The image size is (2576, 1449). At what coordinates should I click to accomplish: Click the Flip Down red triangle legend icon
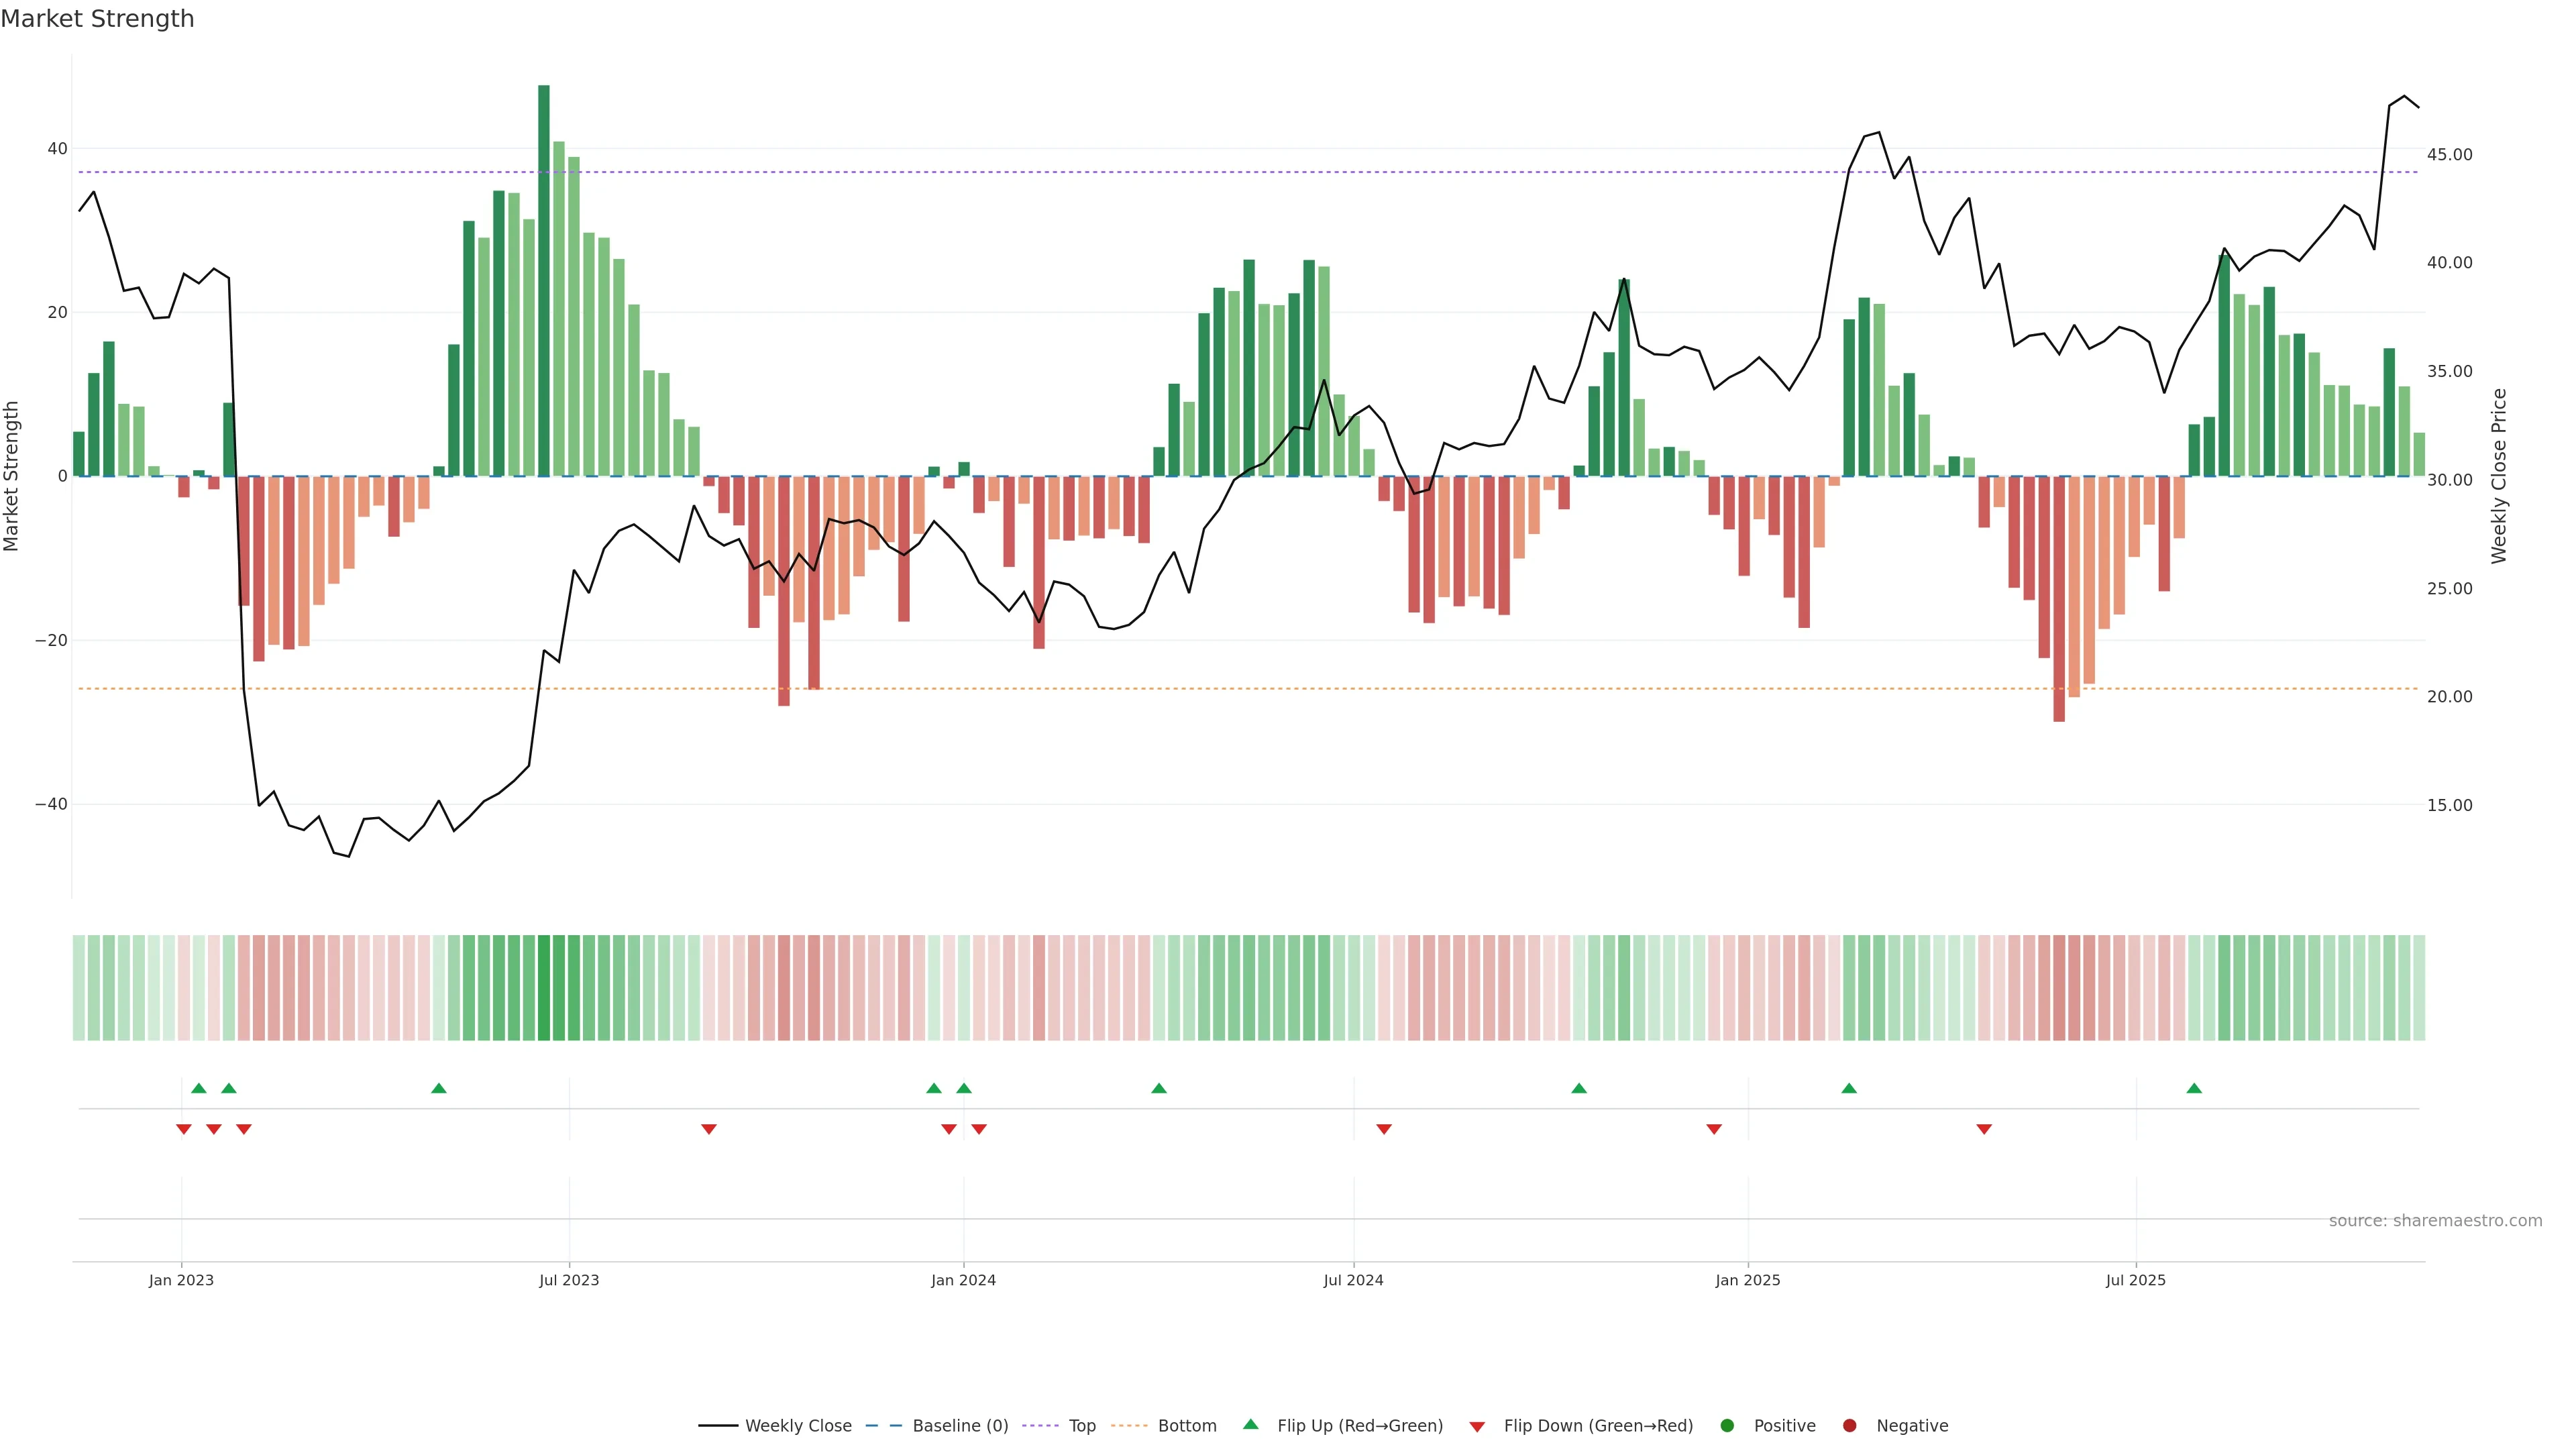click(1477, 1427)
